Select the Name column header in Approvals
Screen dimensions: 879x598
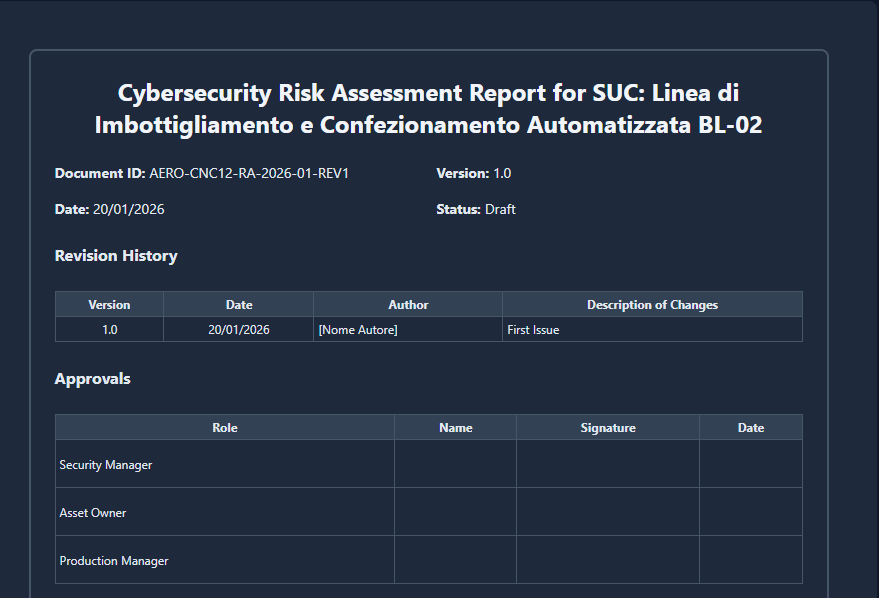(x=455, y=428)
